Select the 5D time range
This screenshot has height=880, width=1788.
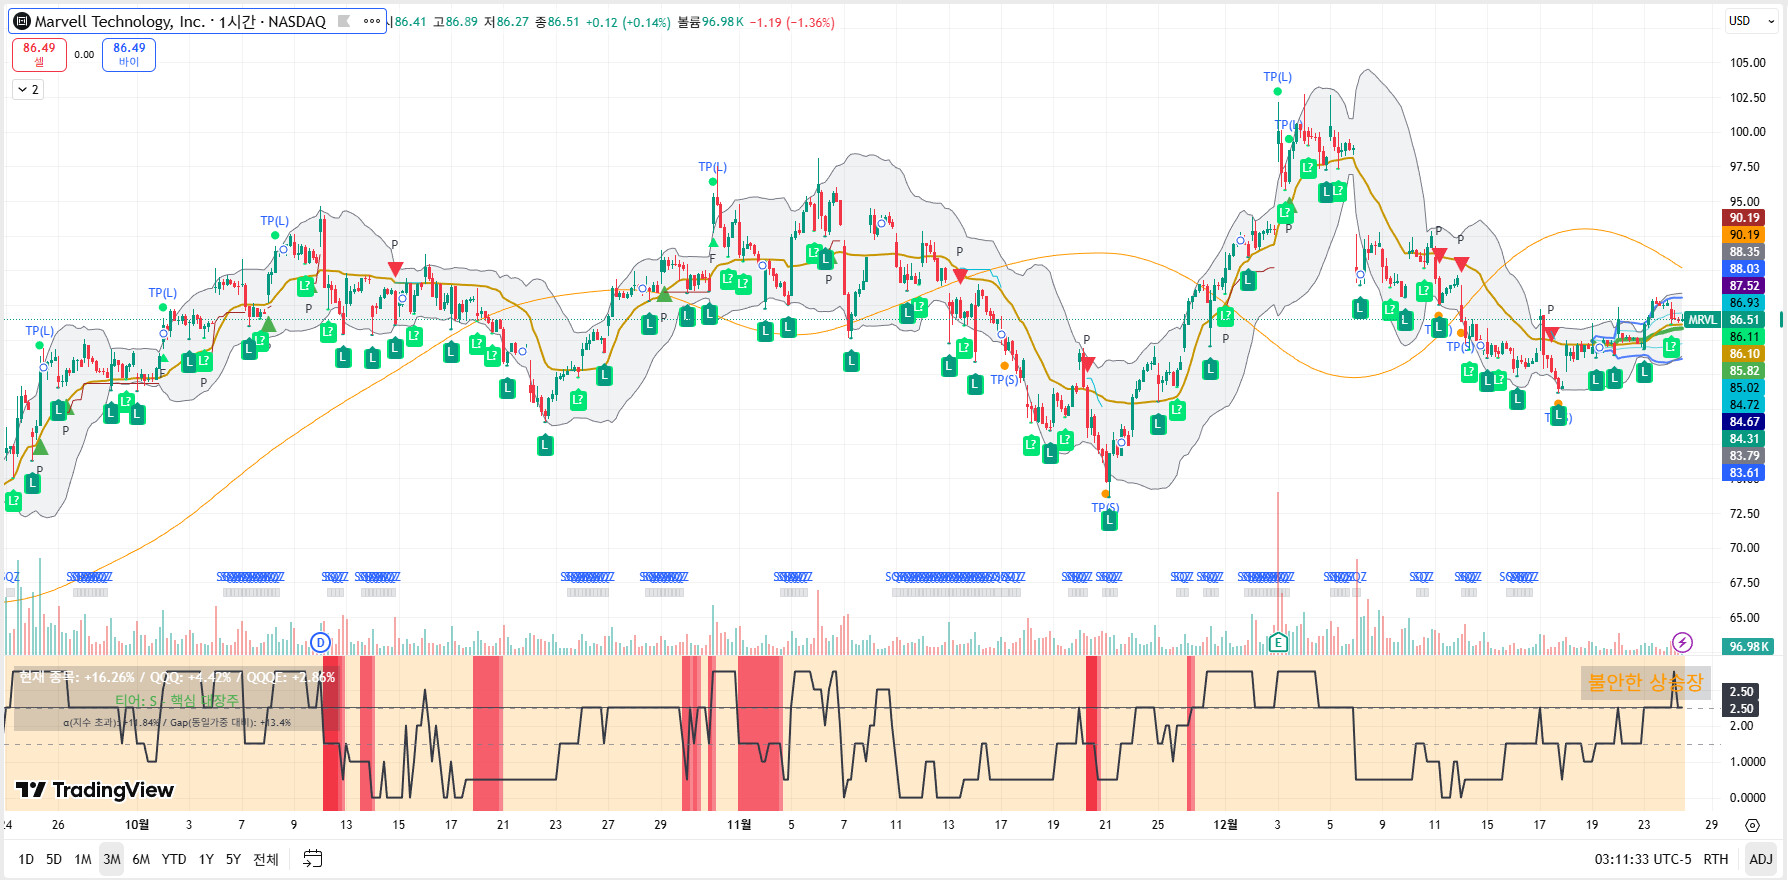pos(54,859)
